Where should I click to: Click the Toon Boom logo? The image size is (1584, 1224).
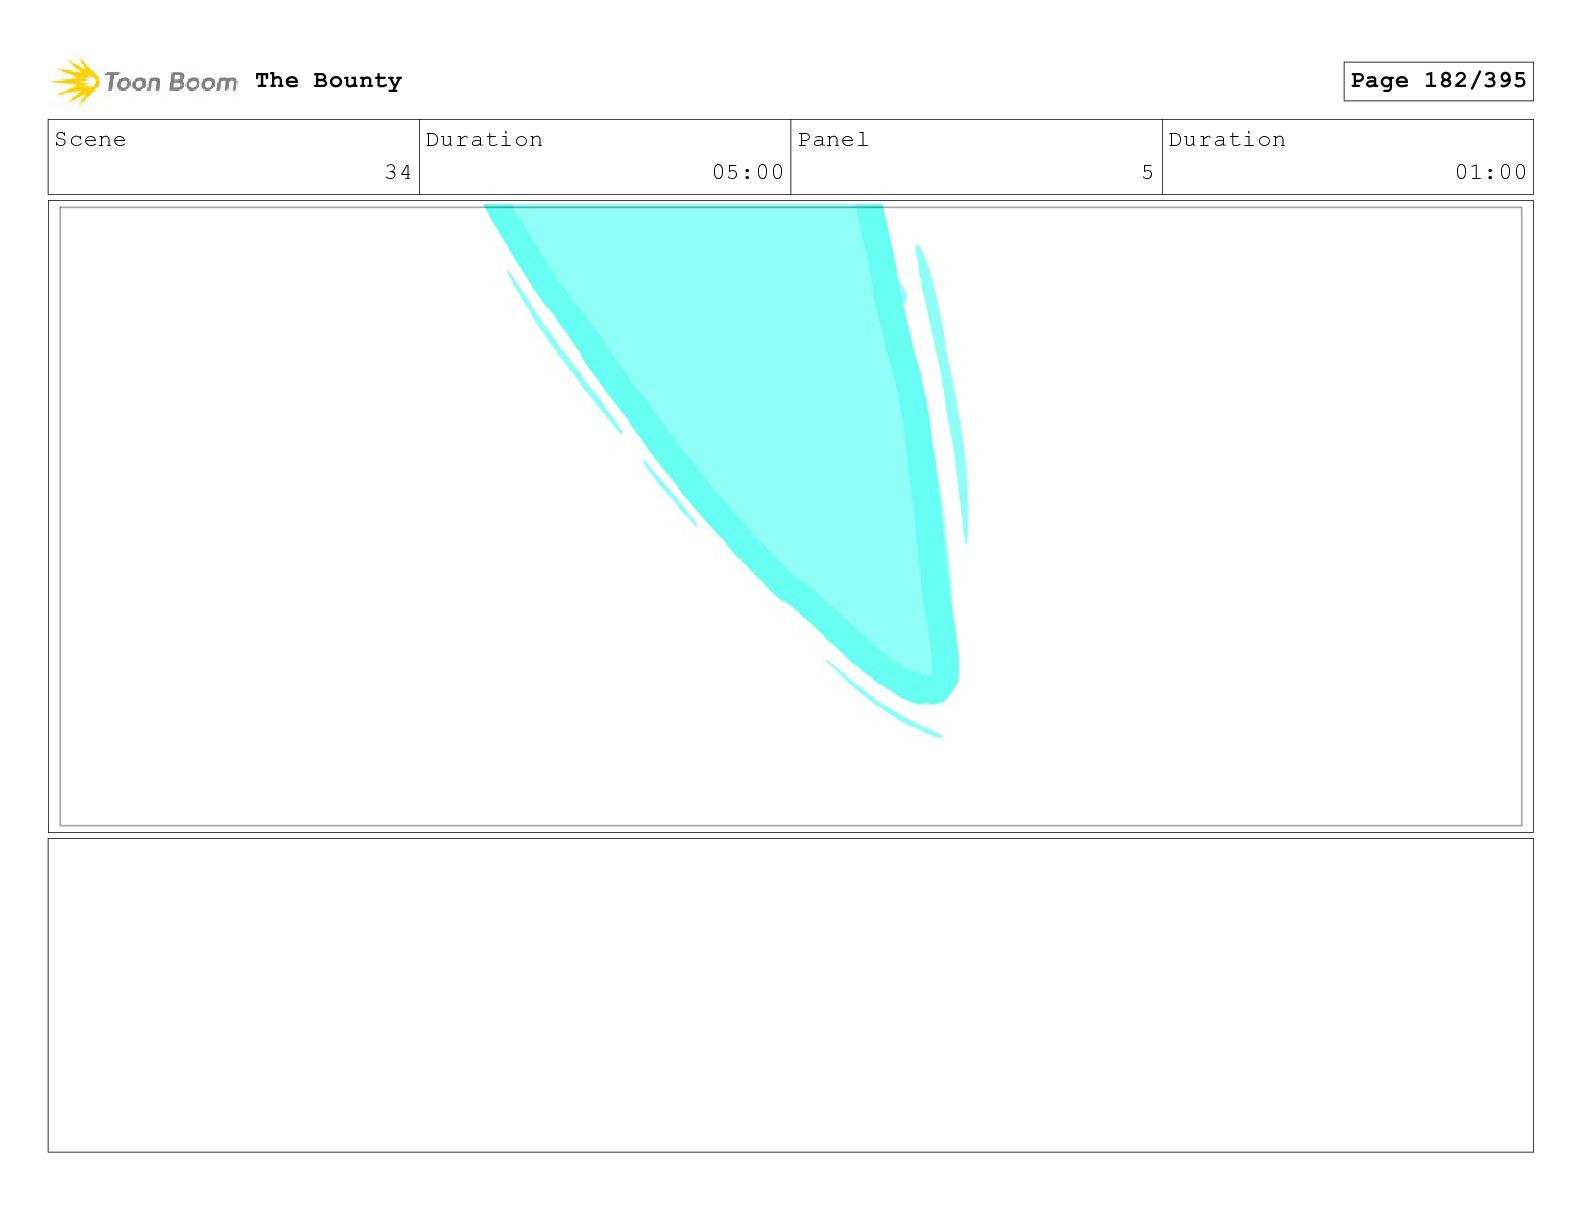(x=145, y=81)
